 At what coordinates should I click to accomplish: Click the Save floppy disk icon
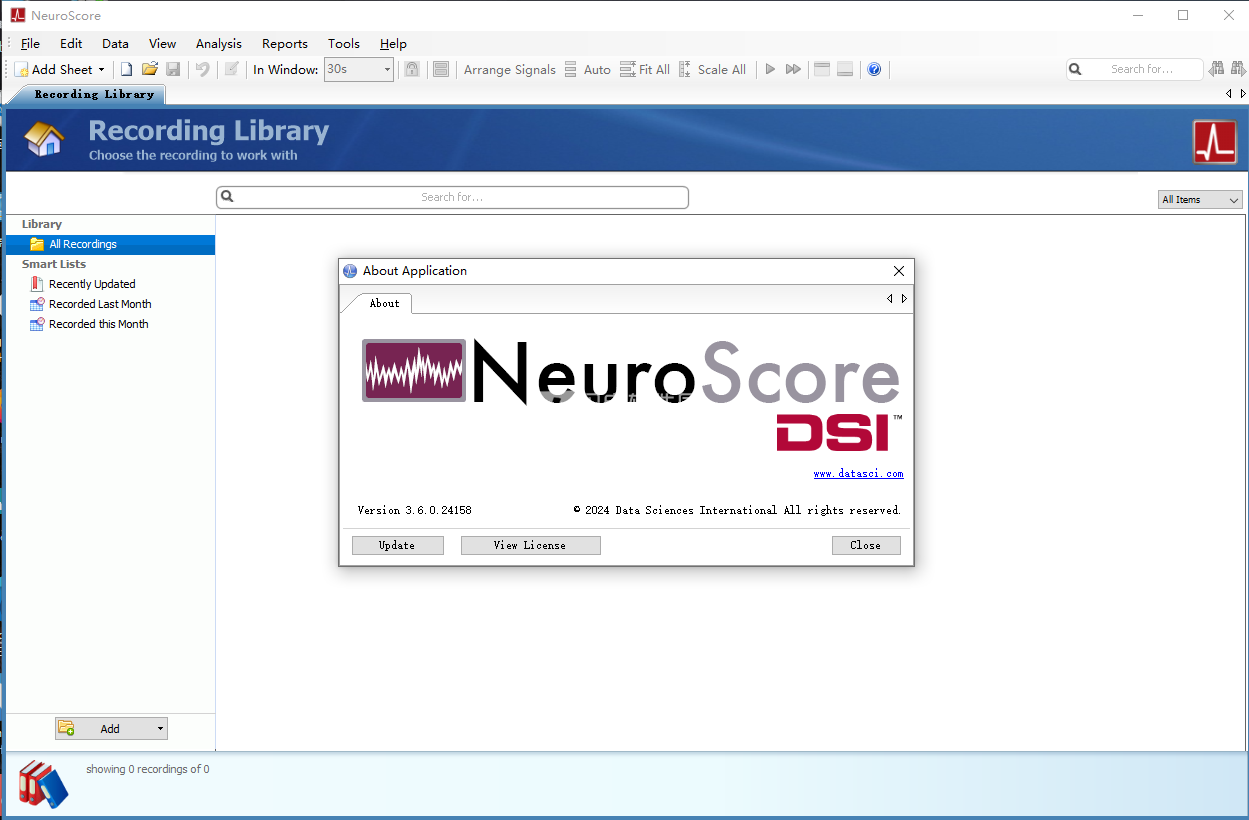[x=173, y=69]
